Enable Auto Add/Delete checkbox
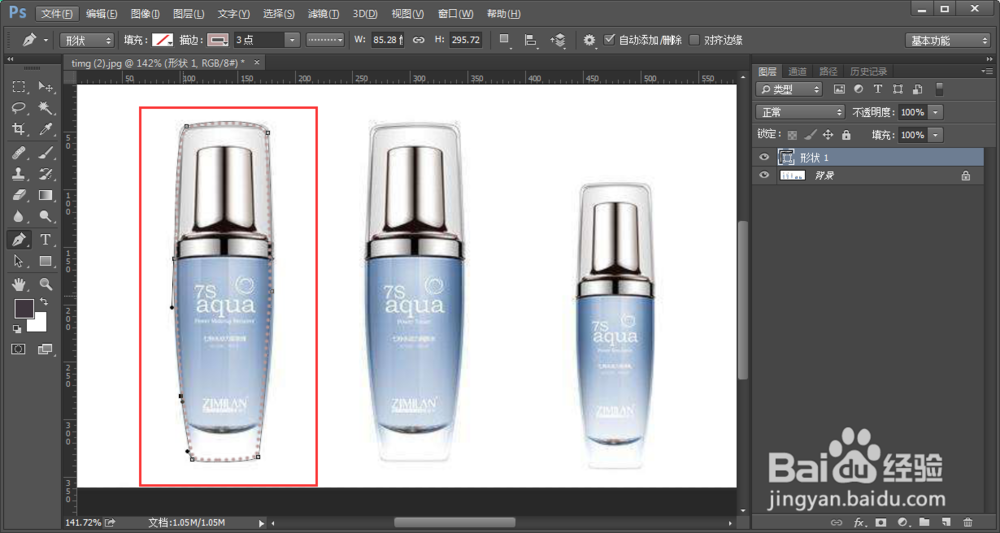 [x=609, y=40]
